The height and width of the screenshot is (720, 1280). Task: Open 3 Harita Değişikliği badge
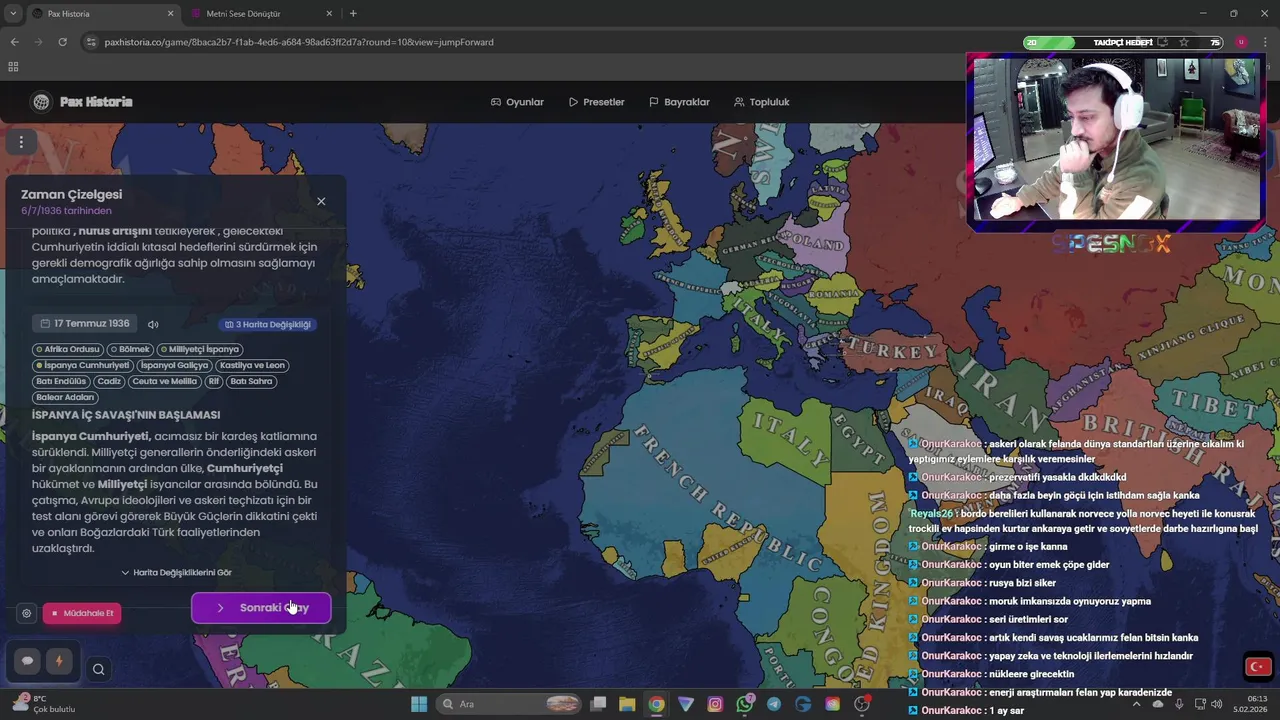click(268, 324)
